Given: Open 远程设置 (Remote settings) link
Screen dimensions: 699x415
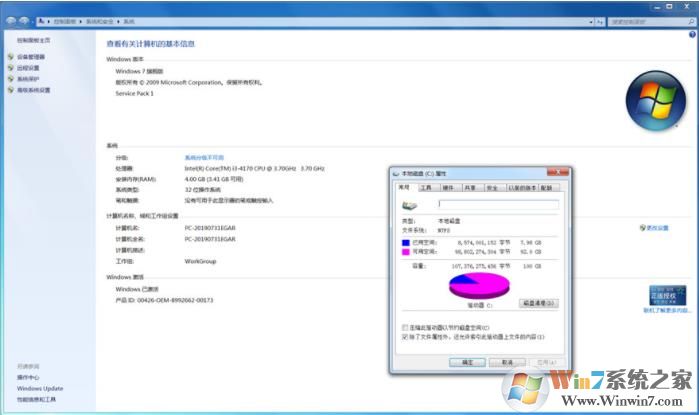Looking at the screenshot, I should click(28, 68).
